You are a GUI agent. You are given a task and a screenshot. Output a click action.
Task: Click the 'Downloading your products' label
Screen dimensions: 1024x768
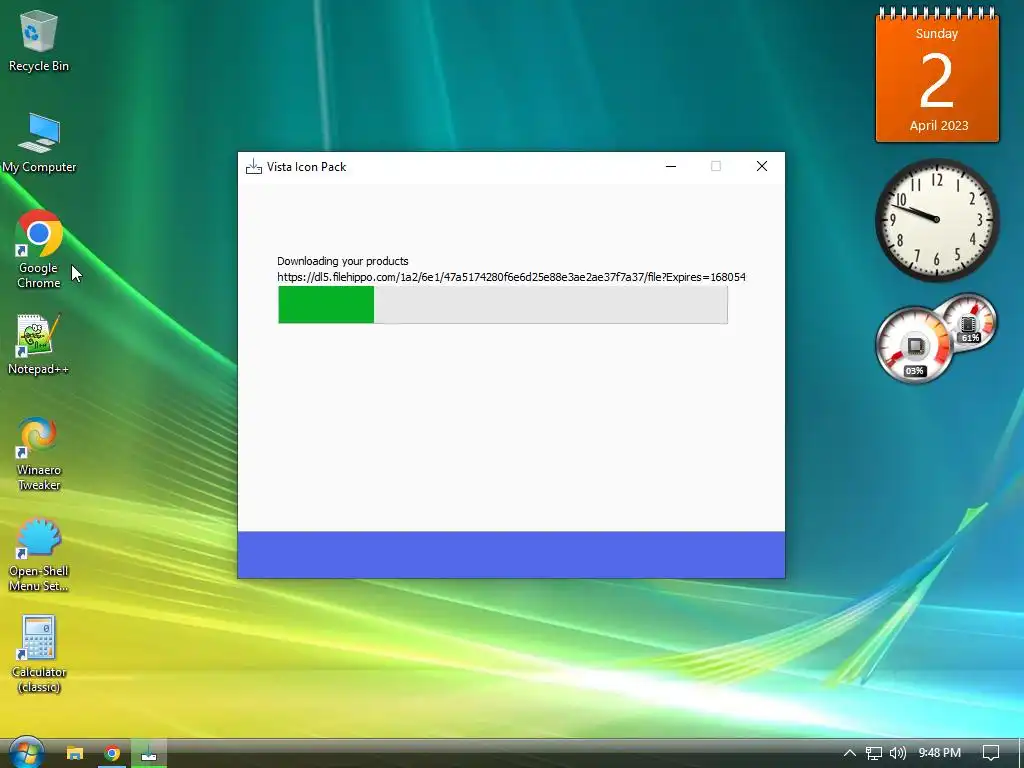coord(343,261)
